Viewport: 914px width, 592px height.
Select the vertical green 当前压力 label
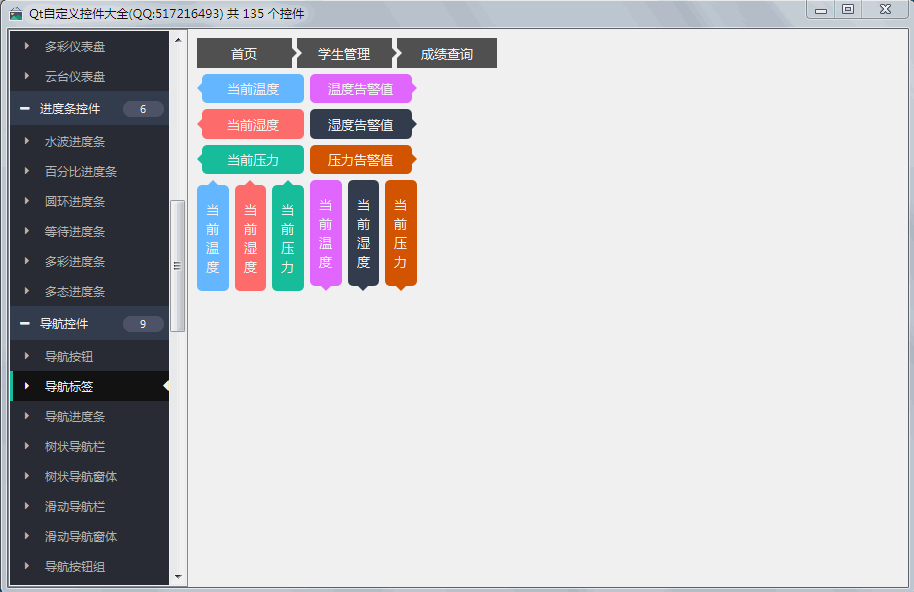coord(287,239)
